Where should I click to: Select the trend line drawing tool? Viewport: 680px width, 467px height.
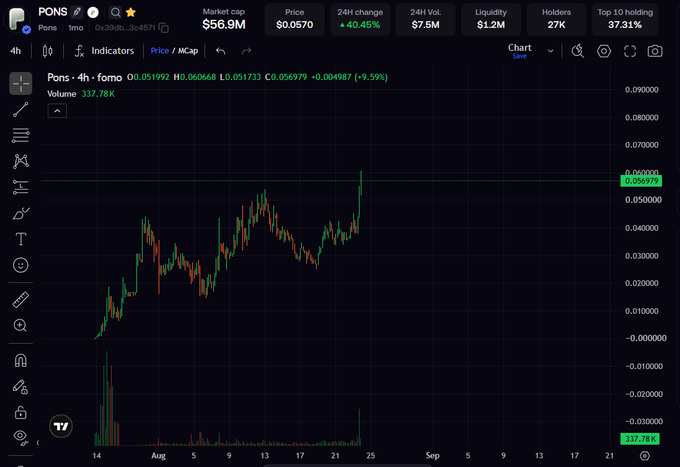pyautogui.click(x=20, y=109)
